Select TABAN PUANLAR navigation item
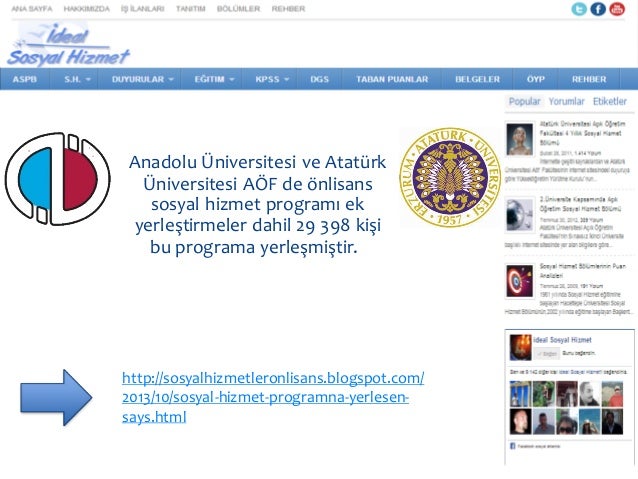Viewport: 638px width, 479px height. (x=392, y=79)
